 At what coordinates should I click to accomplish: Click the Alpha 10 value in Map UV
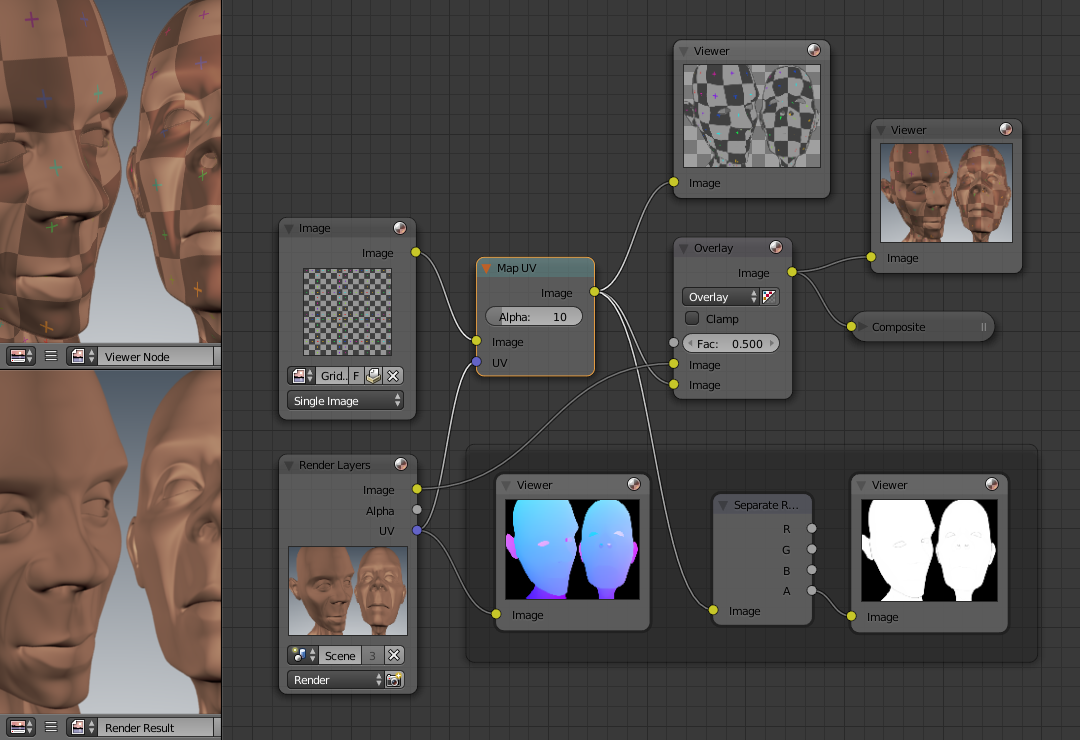click(x=534, y=316)
